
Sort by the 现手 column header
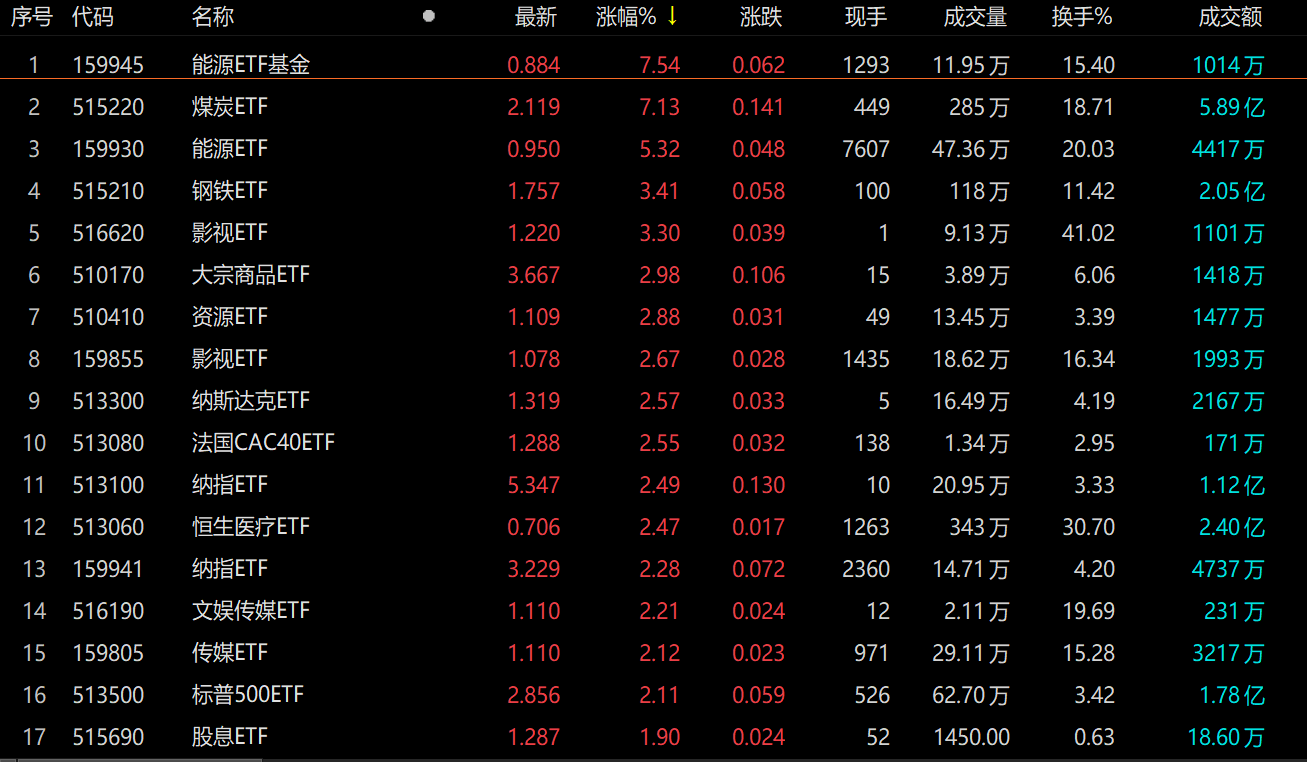click(866, 17)
